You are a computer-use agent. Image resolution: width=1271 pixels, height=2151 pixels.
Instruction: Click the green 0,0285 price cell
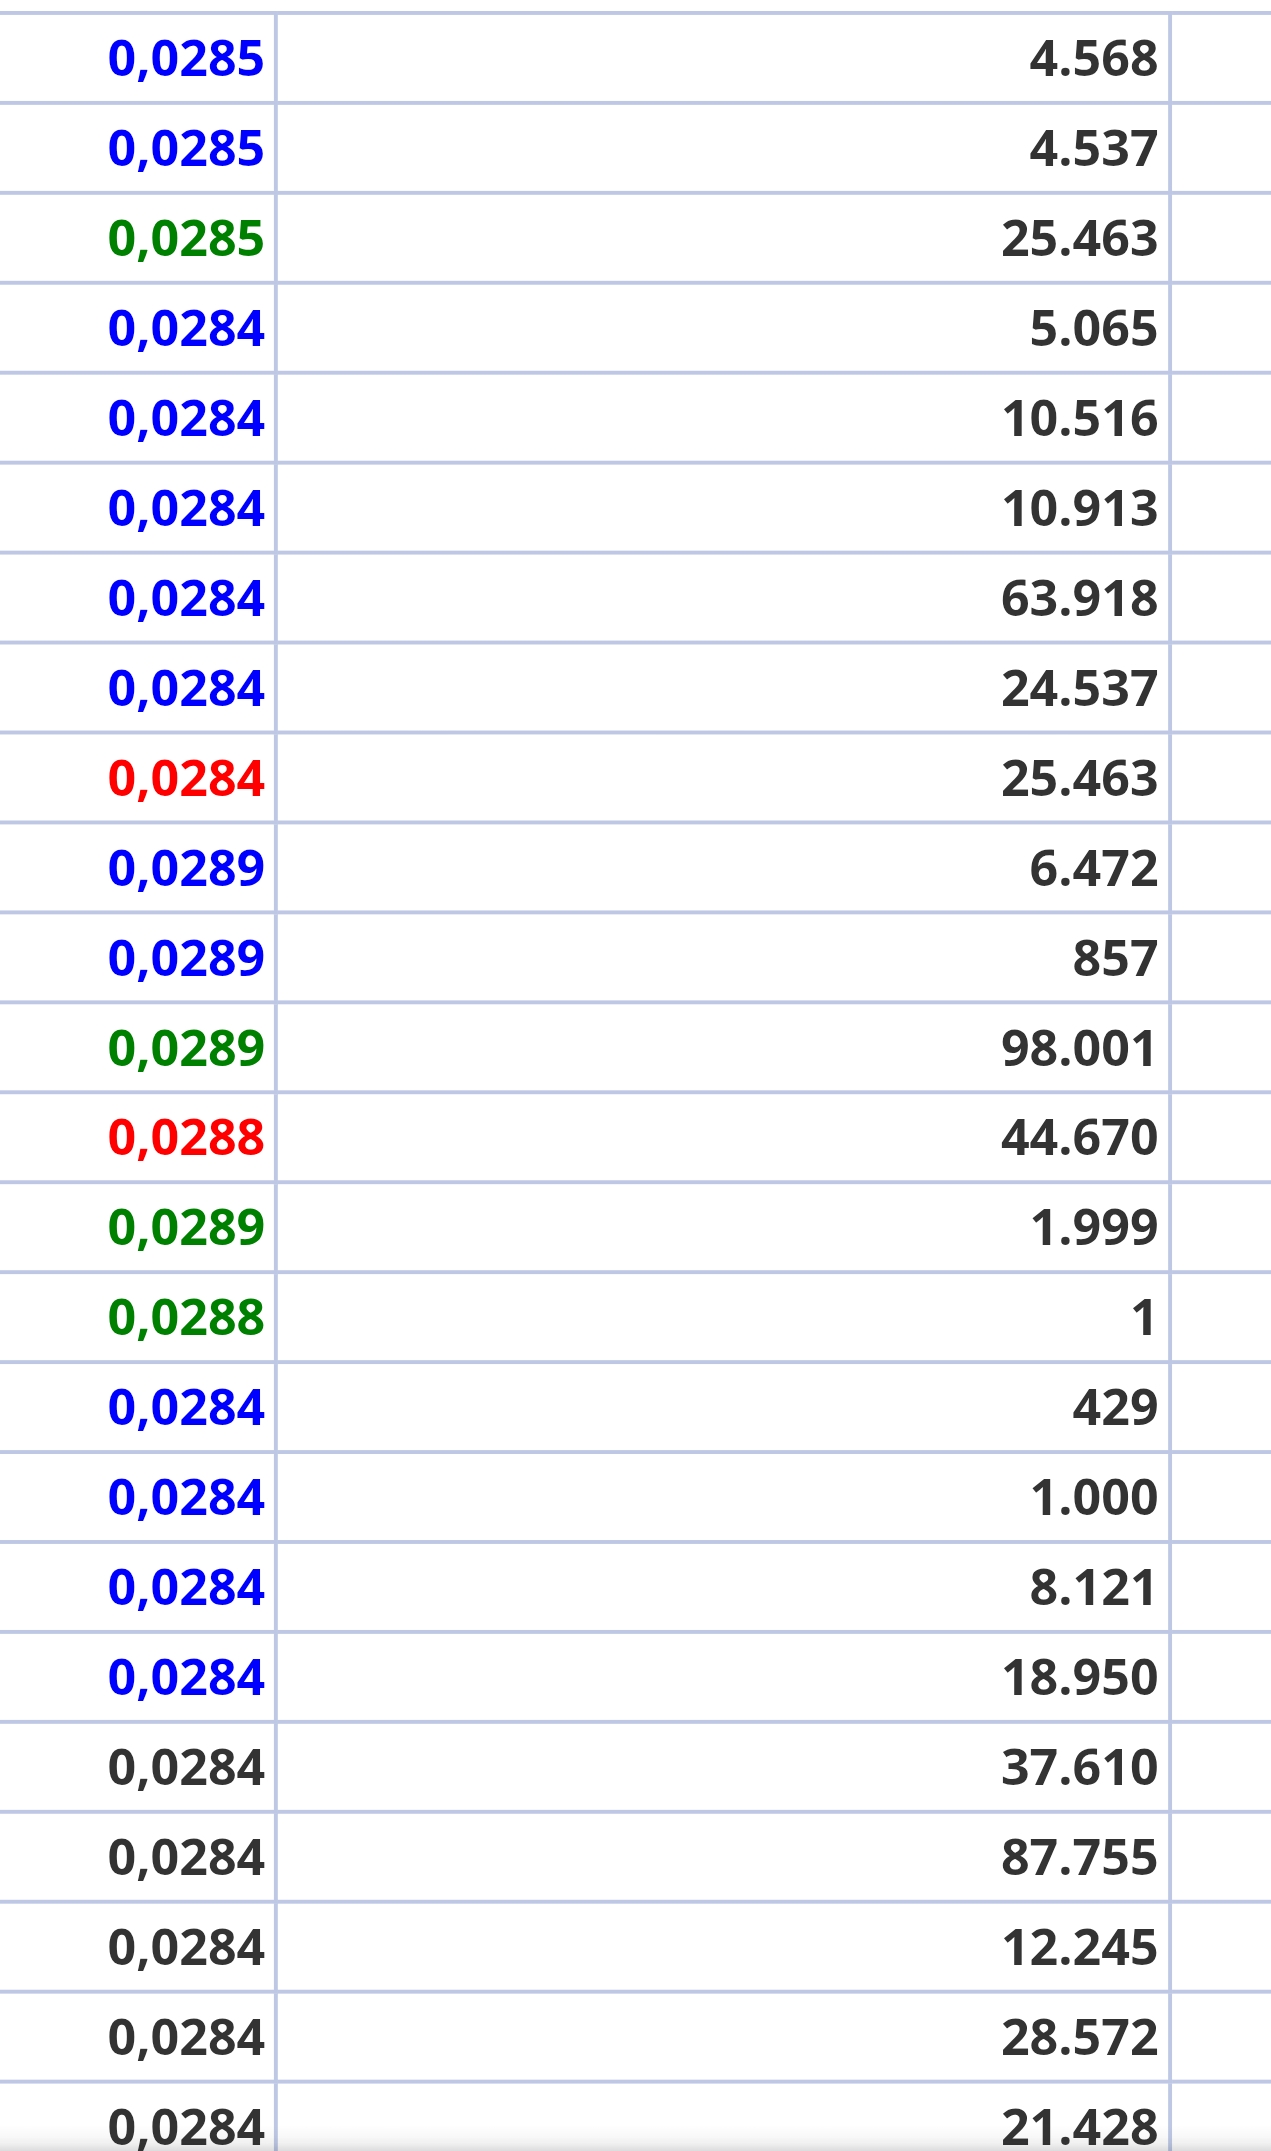click(137, 238)
